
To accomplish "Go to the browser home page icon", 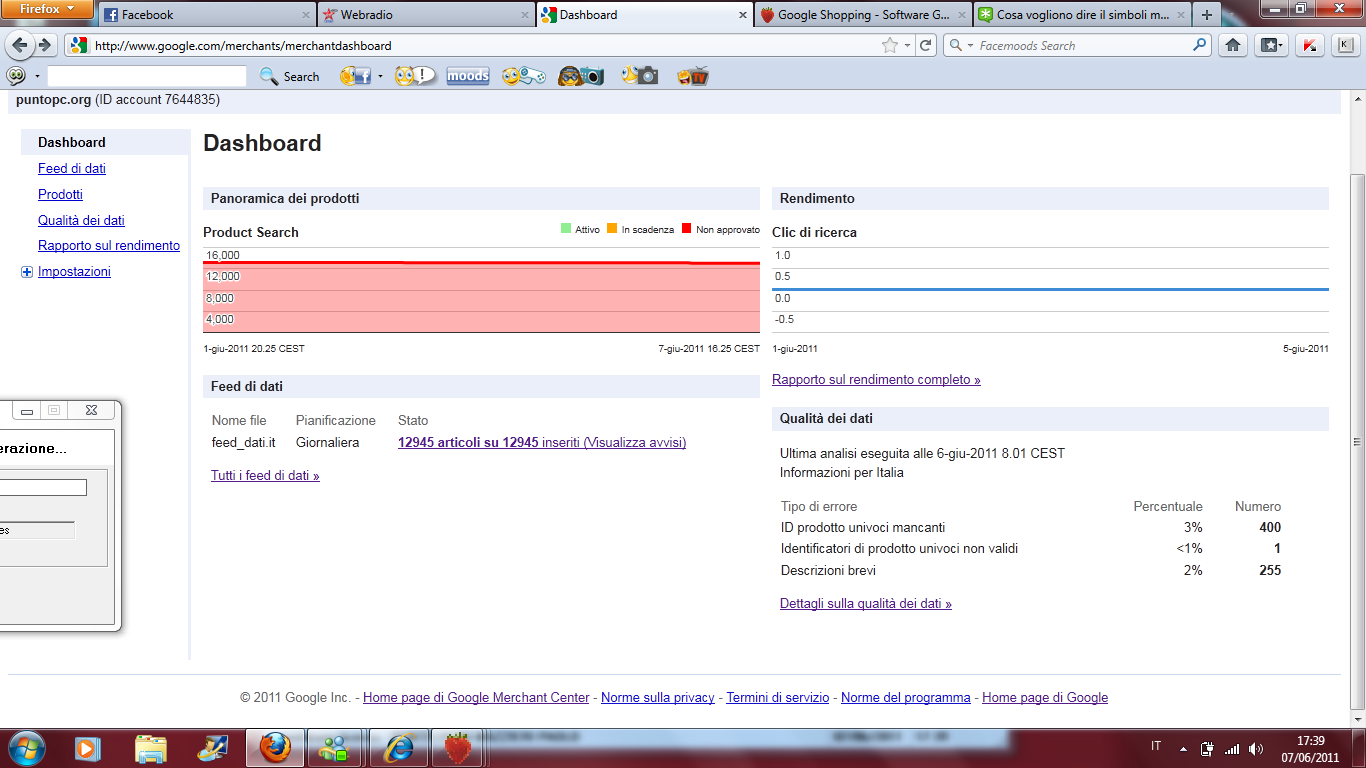I will [x=1233, y=45].
